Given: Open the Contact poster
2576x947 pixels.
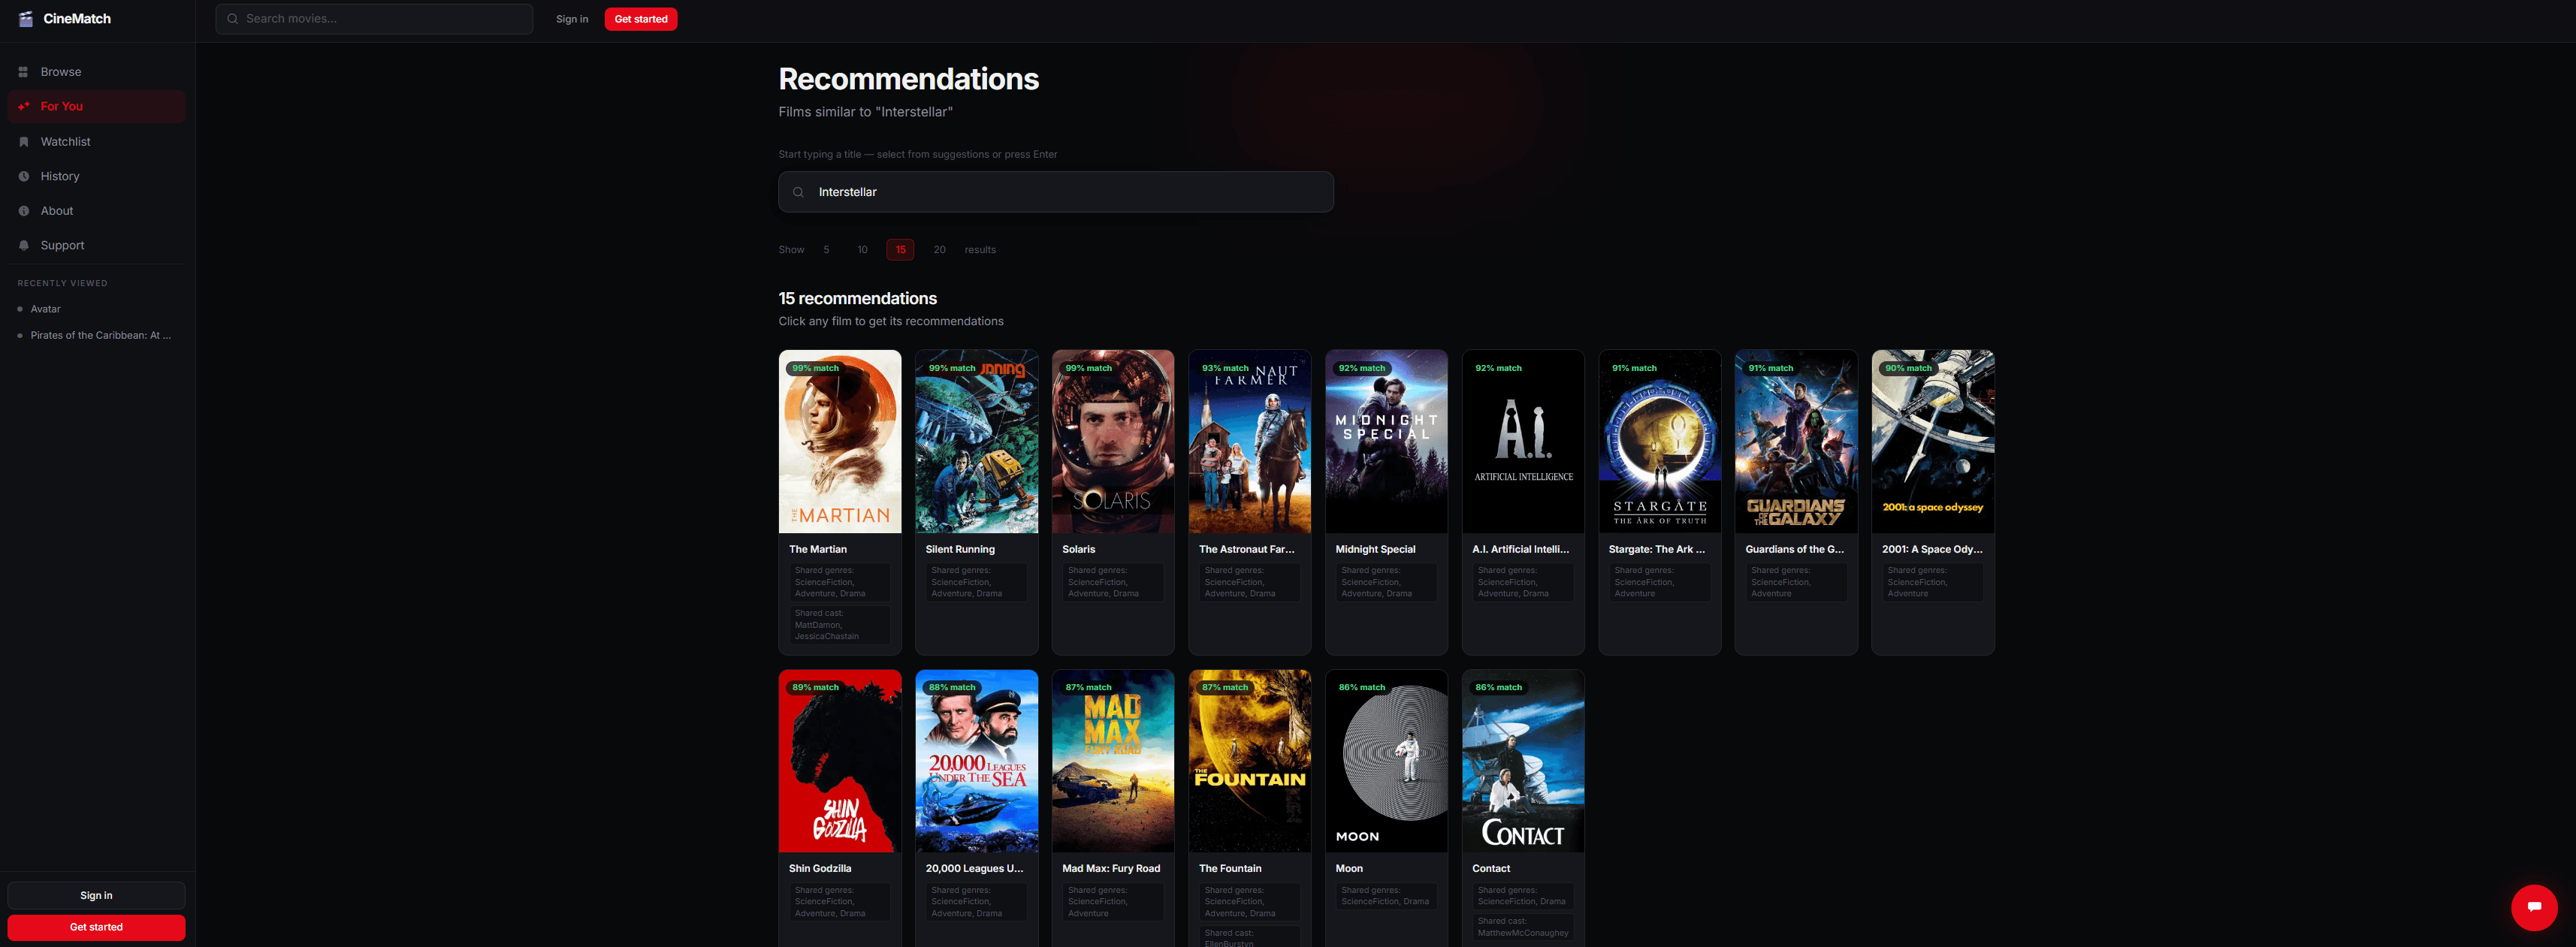Looking at the screenshot, I should [1523, 761].
